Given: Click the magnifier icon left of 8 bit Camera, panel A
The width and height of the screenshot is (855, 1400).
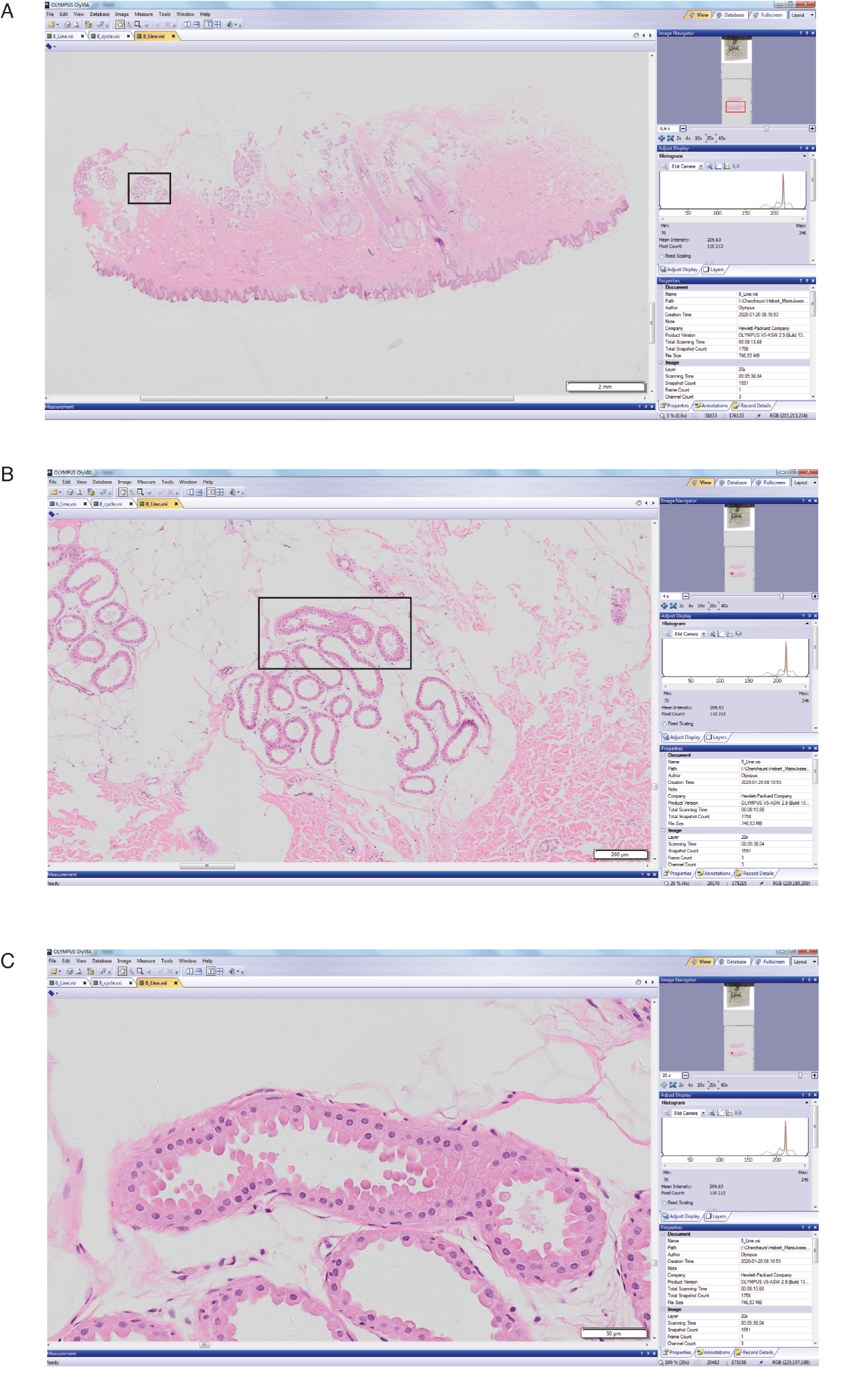Looking at the screenshot, I should pyautogui.click(x=664, y=166).
